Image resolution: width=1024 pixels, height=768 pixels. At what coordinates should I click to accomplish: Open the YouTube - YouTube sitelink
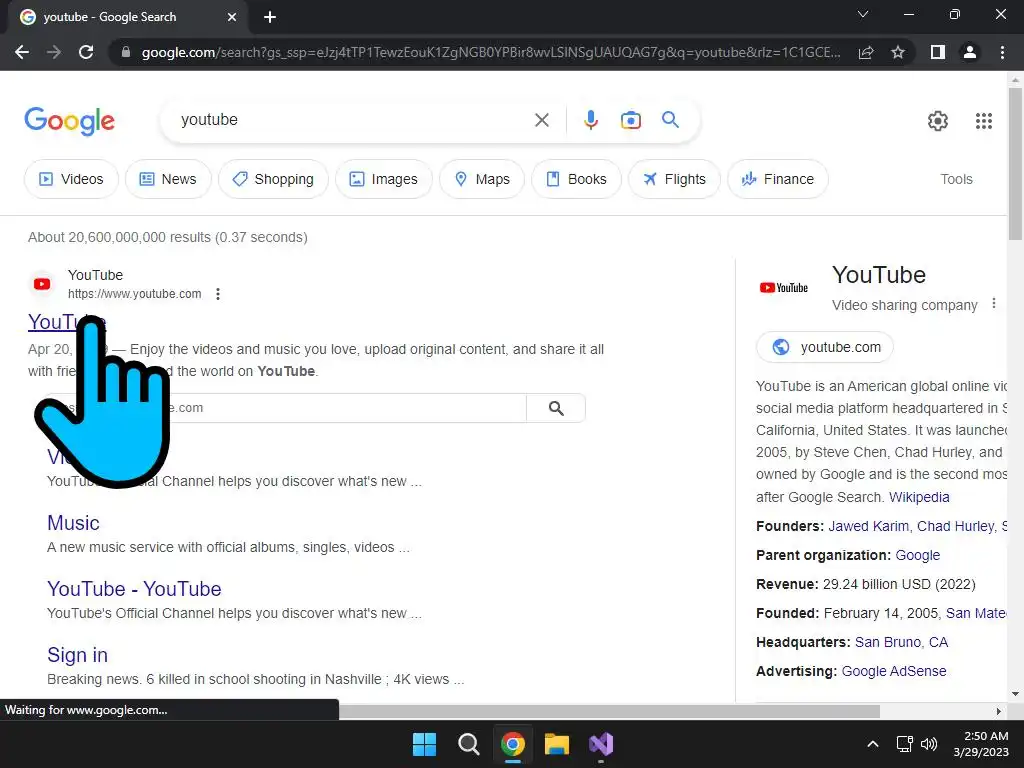coord(134,589)
